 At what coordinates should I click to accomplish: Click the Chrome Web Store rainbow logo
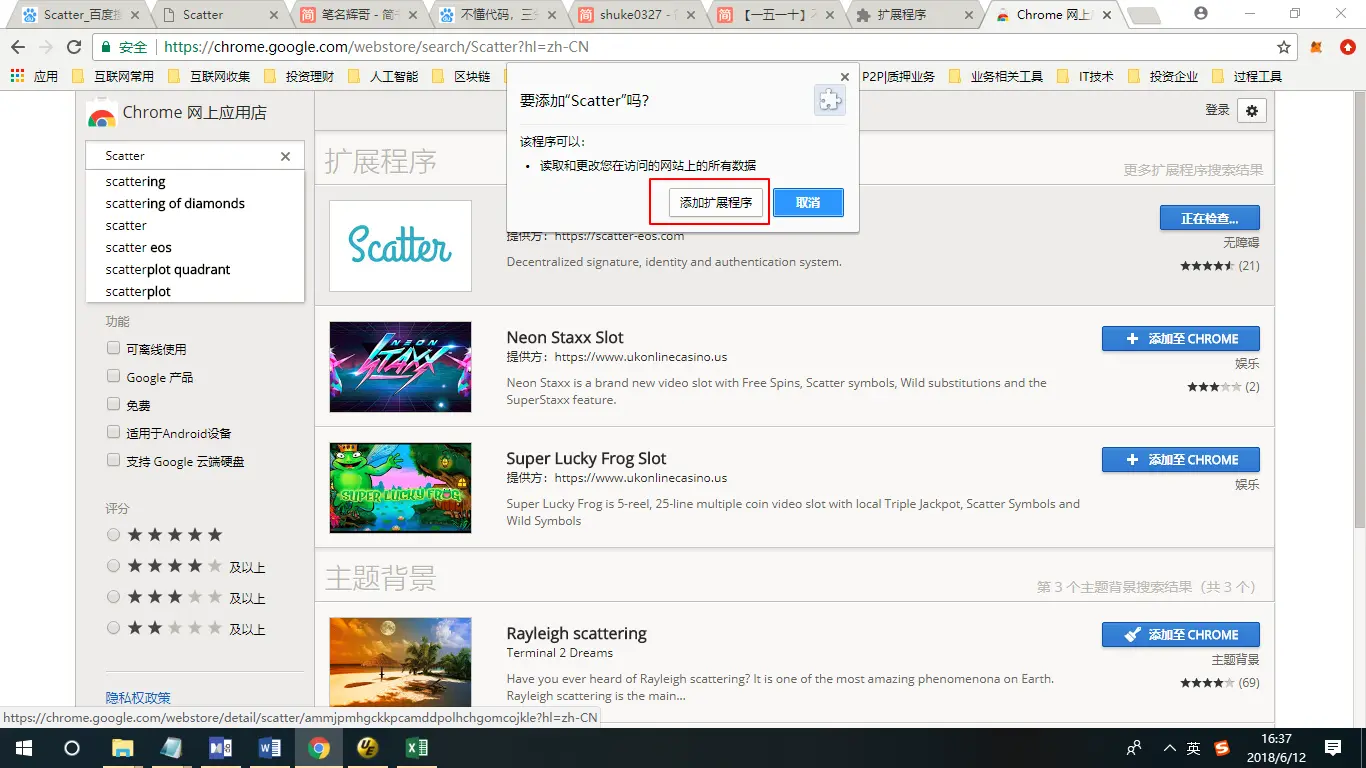pos(101,113)
